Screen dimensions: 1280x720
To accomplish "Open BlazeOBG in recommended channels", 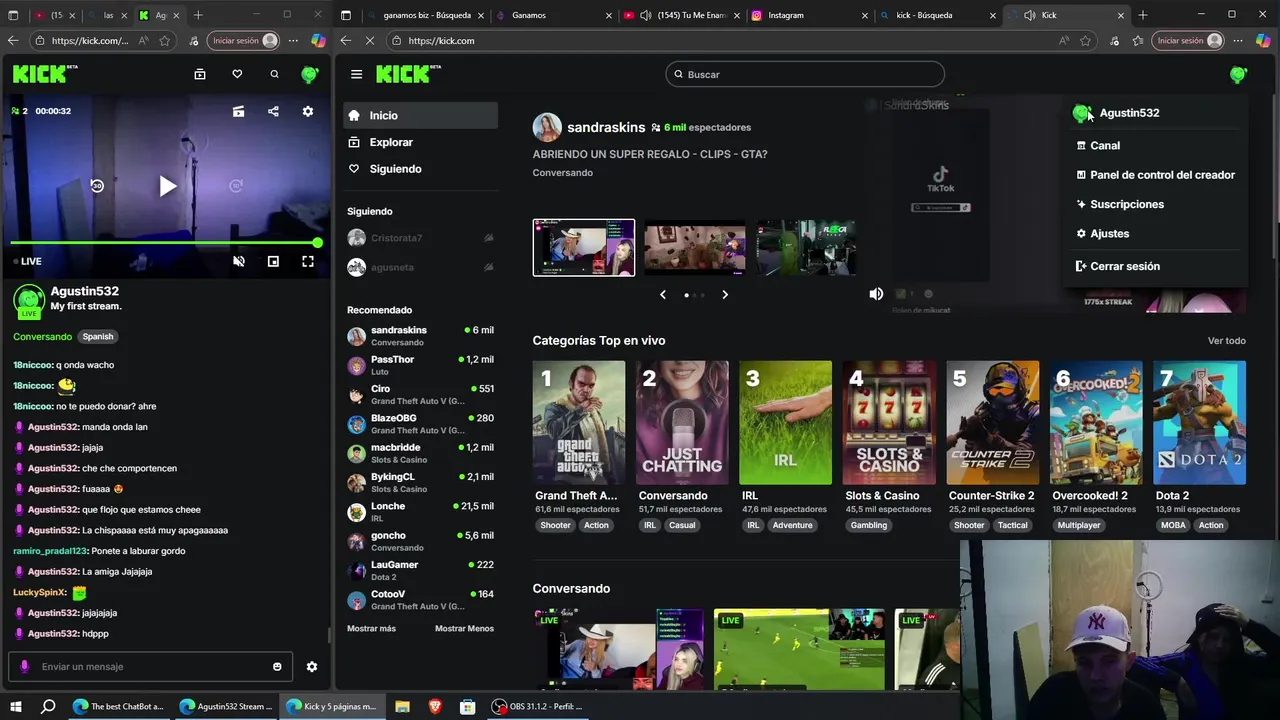I will 420,424.
